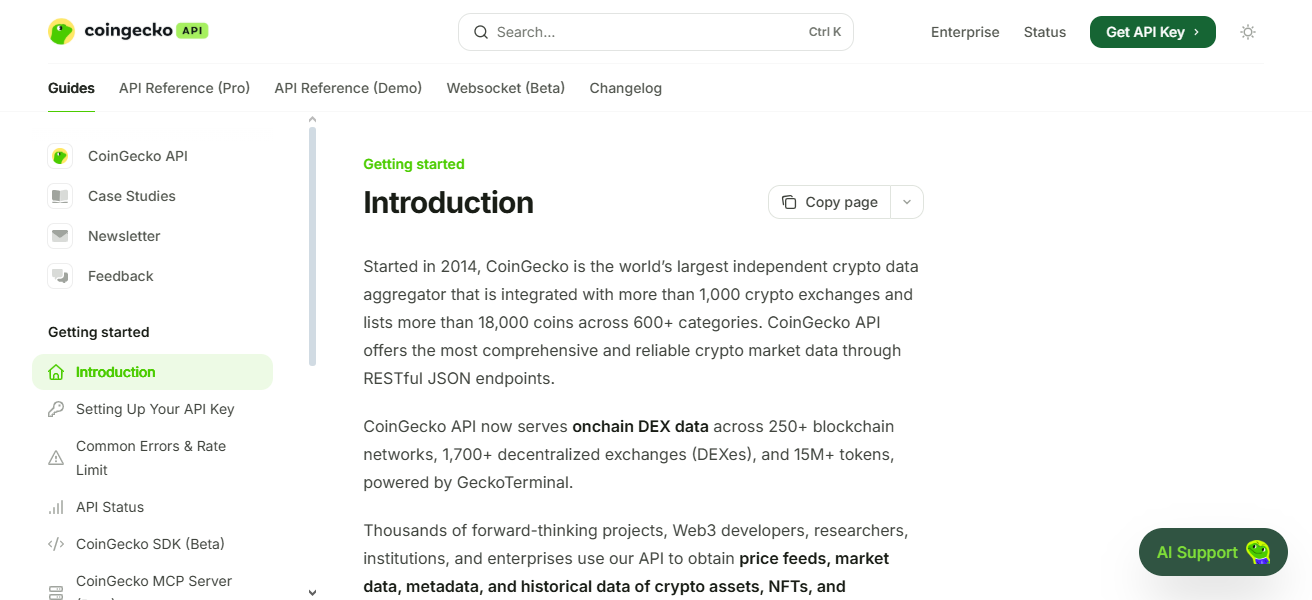Viewport: 1312px width, 600px height.
Task: Collapse the sidebar using the bottom chevron
Action: click(x=312, y=592)
